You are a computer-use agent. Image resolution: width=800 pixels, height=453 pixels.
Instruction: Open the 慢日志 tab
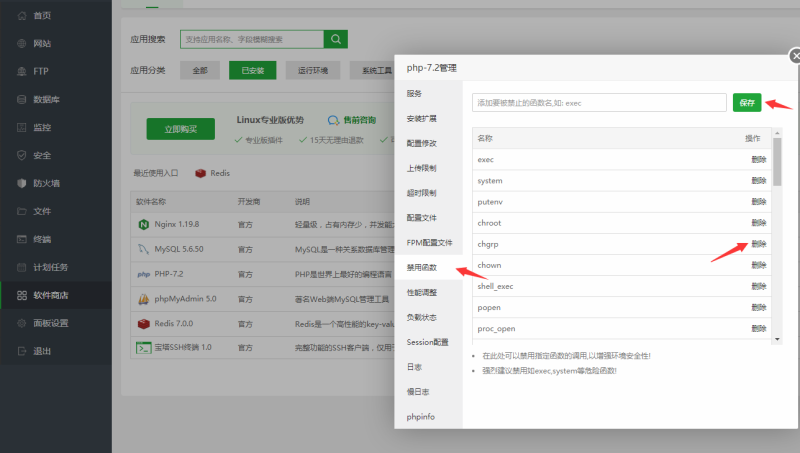pyautogui.click(x=429, y=392)
